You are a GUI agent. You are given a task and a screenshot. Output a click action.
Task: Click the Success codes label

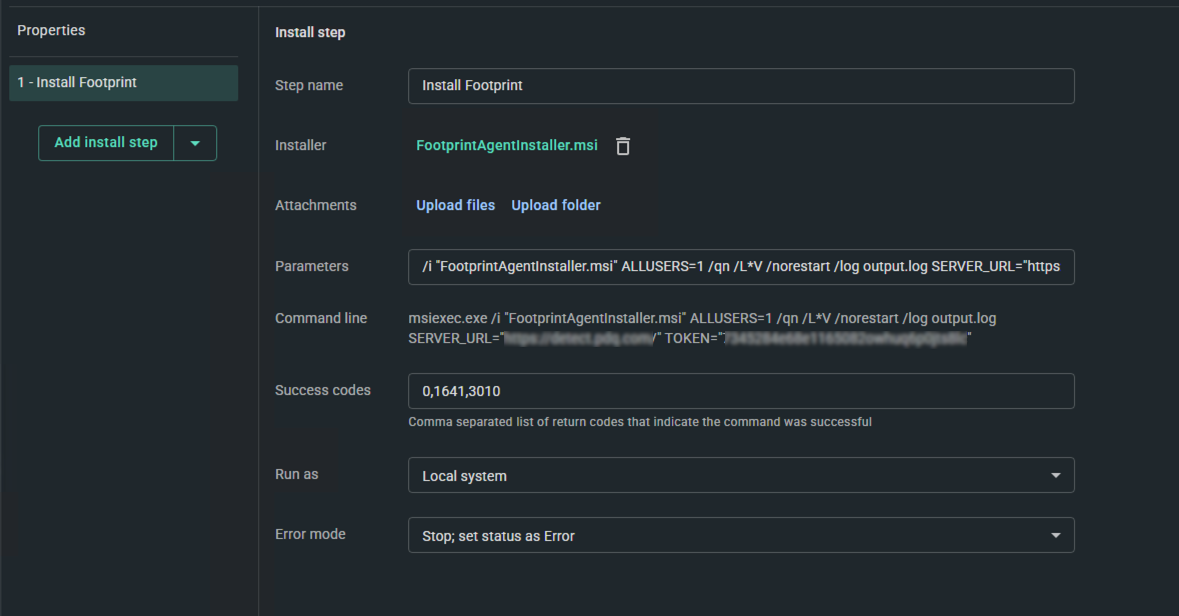323,390
